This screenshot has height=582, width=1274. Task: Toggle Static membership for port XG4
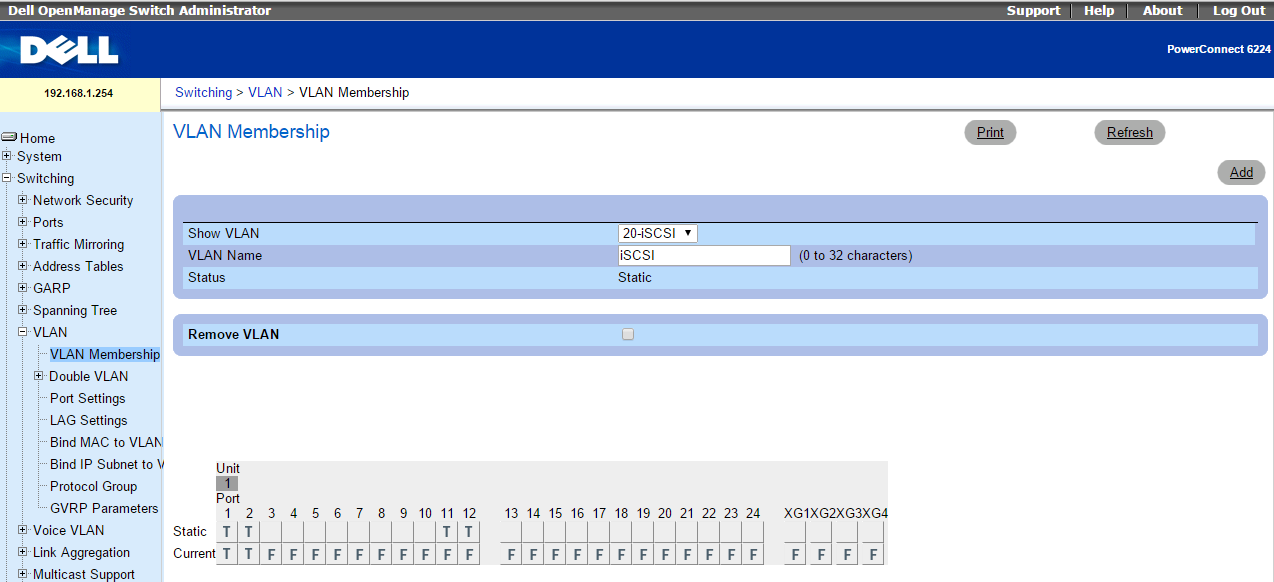(x=873, y=531)
